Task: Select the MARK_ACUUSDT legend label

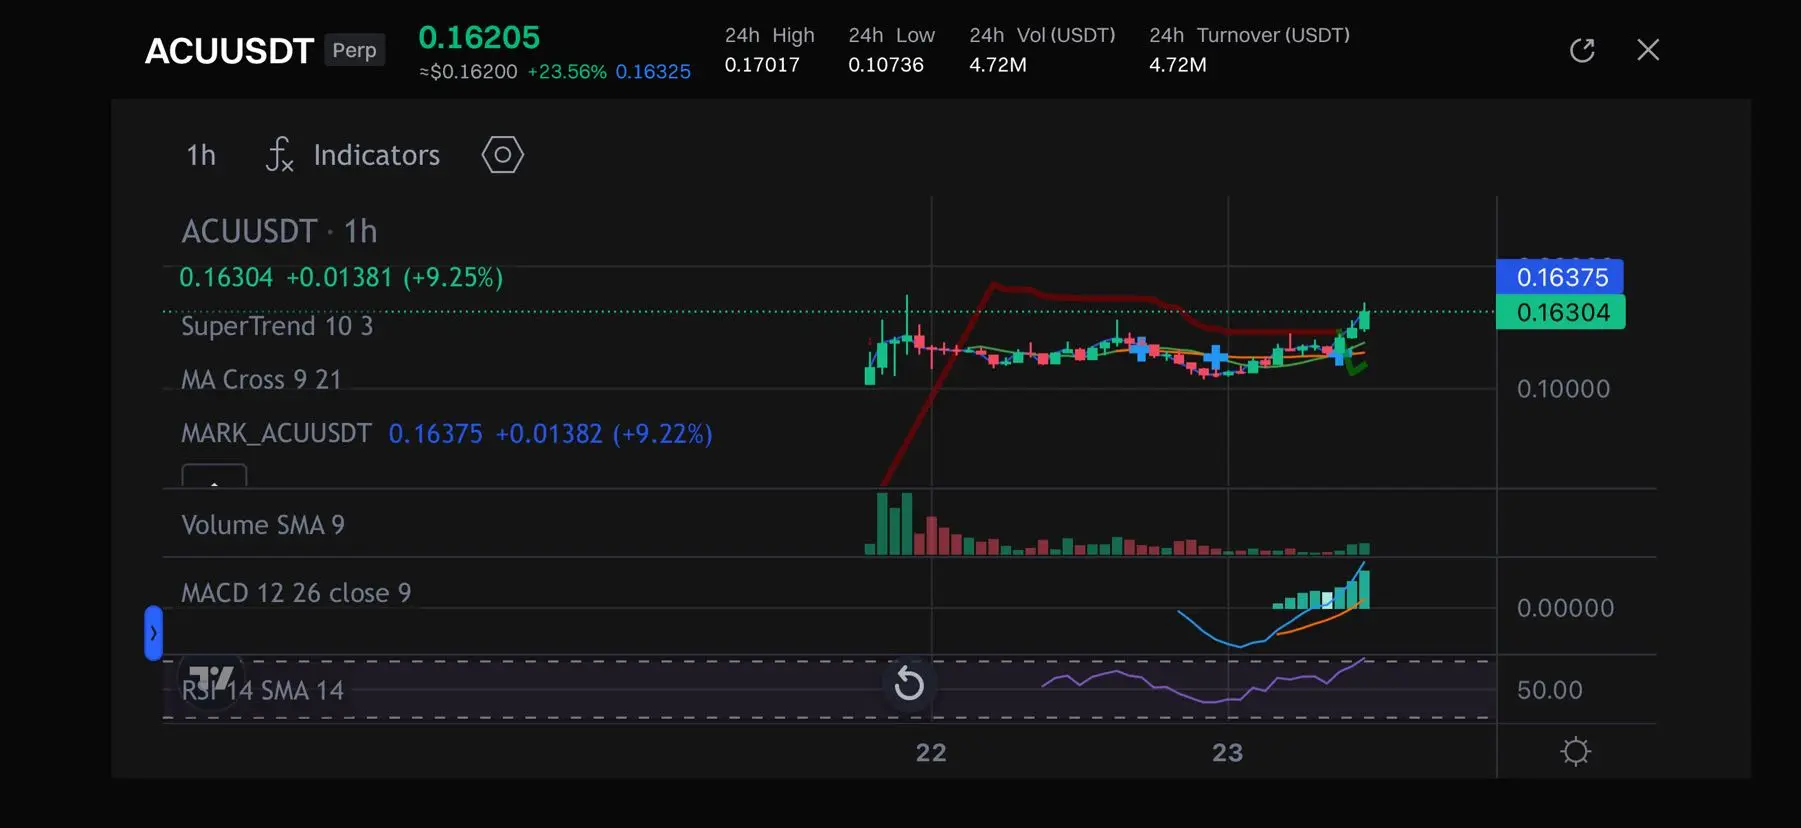Action: coord(276,433)
